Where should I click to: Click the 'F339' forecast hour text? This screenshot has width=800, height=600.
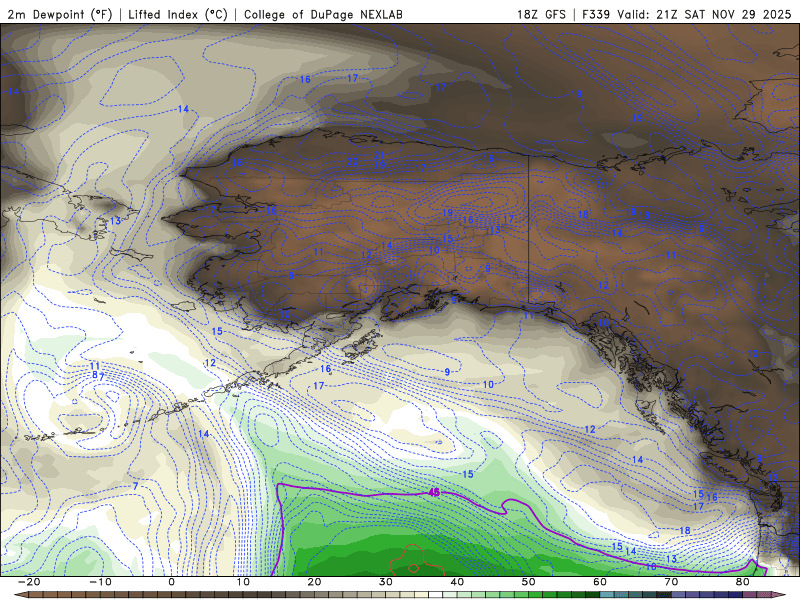596,14
